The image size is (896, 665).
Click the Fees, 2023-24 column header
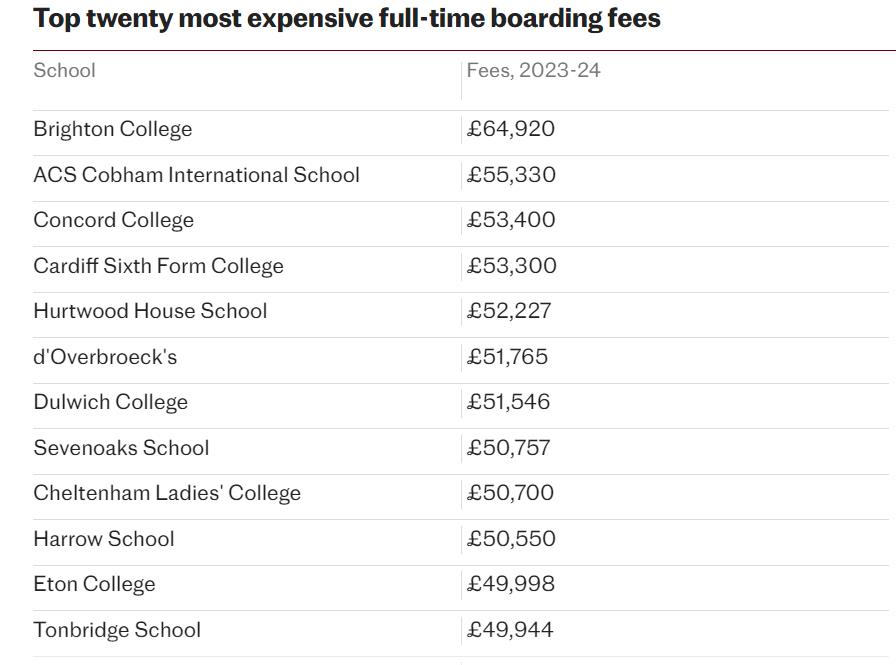pyautogui.click(x=533, y=70)
